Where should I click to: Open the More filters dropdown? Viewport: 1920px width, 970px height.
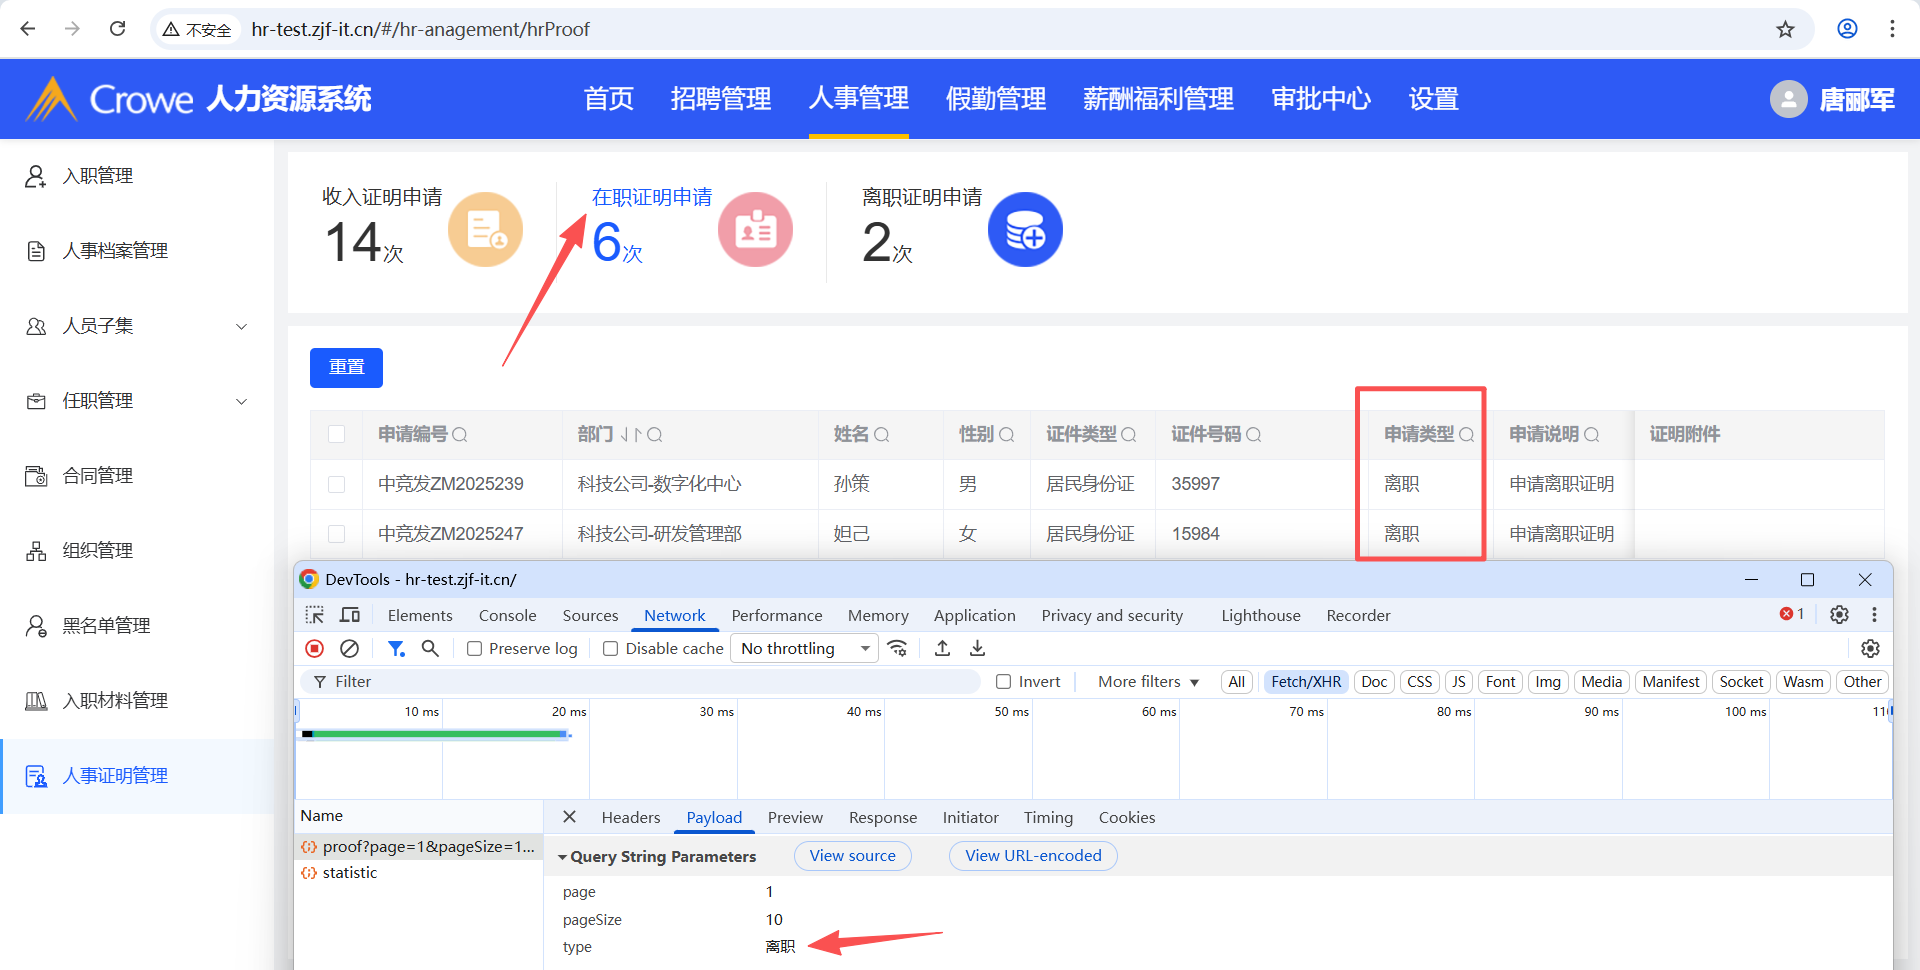click(x=1147, y=681)
